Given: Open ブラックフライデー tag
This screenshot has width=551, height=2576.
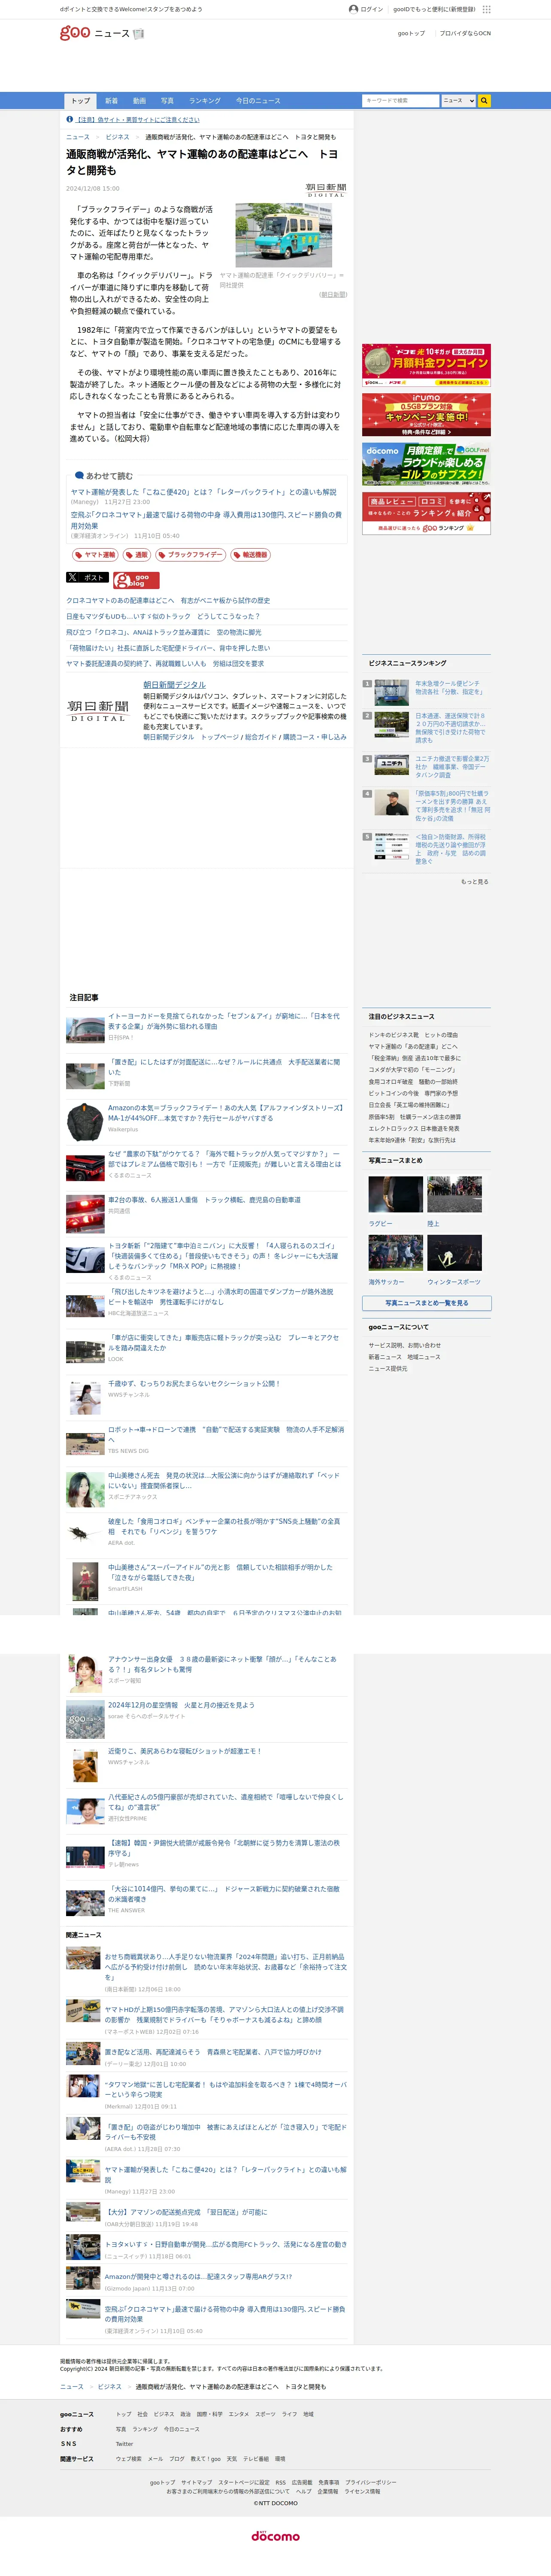Looking at the screenshot, I should [x=190, y=555].
